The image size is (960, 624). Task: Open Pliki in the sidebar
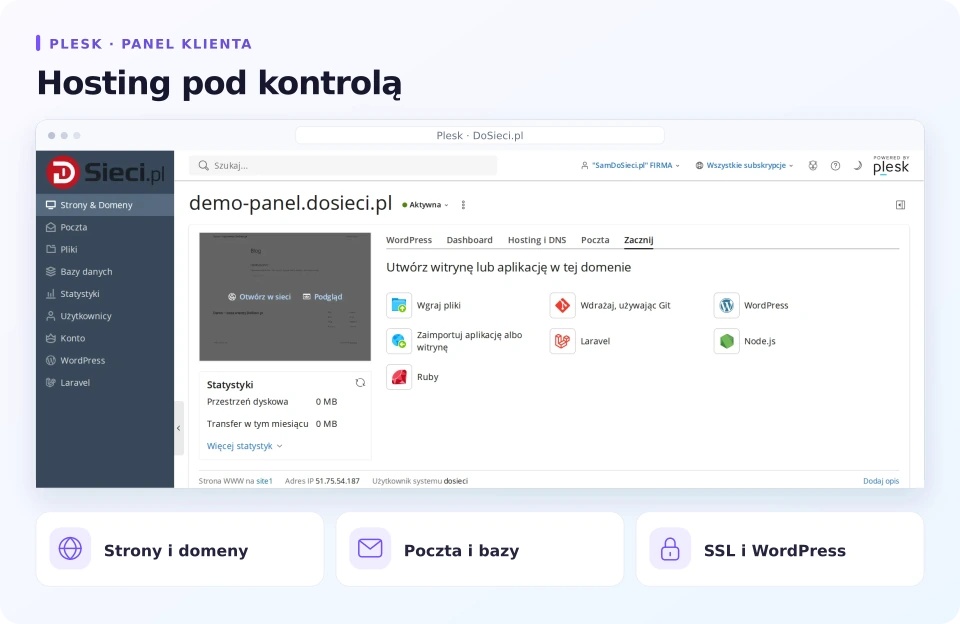(x=105, y=249)
